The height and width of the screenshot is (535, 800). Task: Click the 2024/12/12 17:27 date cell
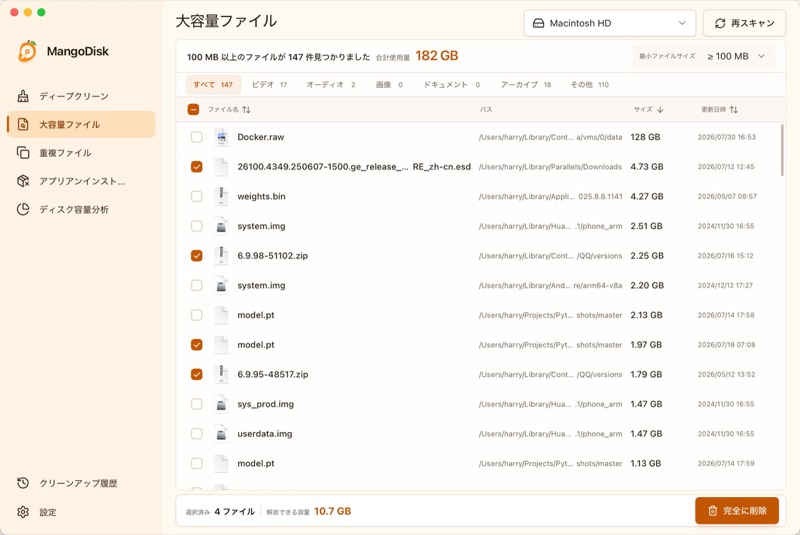click(726, 285)
